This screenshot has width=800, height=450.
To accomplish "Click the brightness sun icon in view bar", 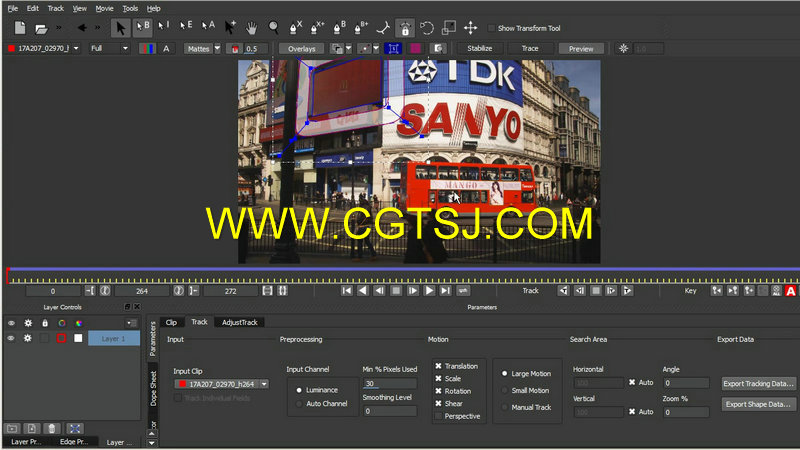I will coord(623,48).
